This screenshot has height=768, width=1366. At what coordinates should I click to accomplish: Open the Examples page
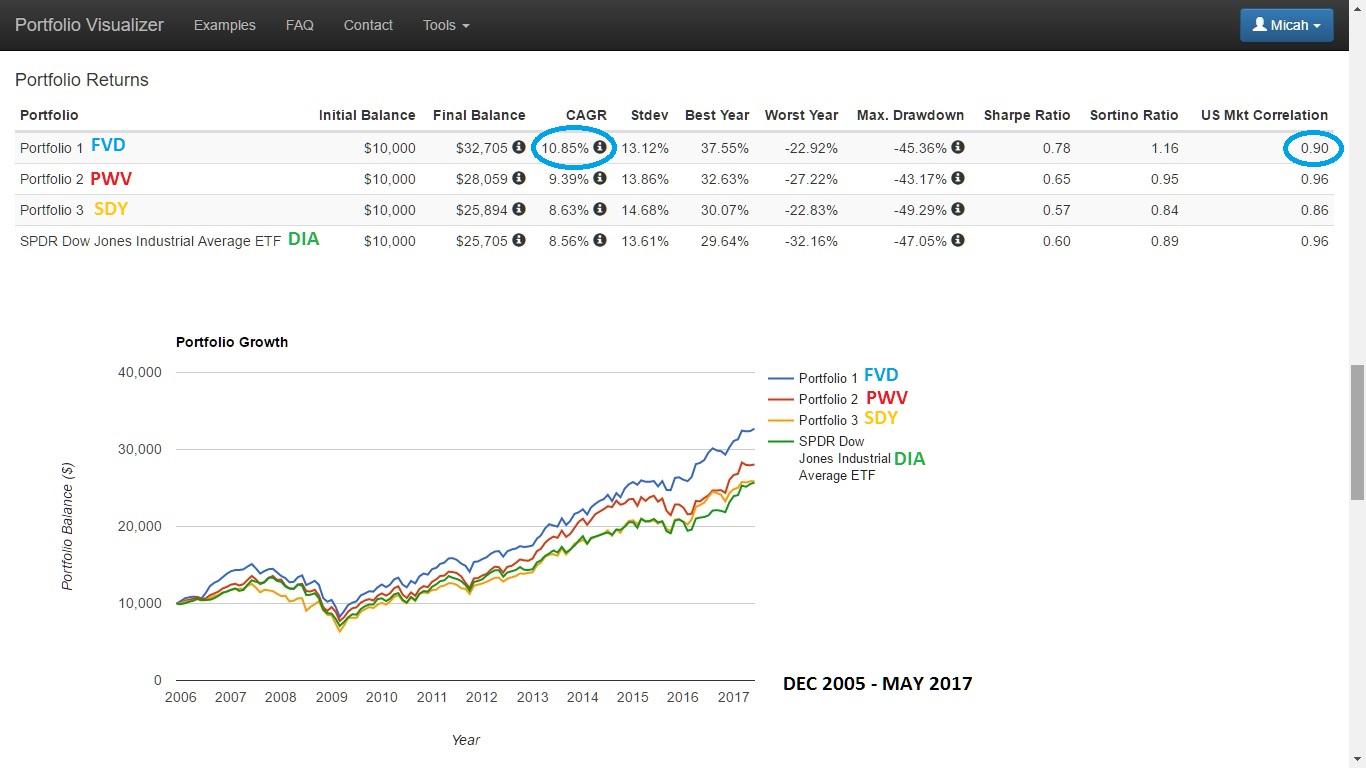point(225,25)
